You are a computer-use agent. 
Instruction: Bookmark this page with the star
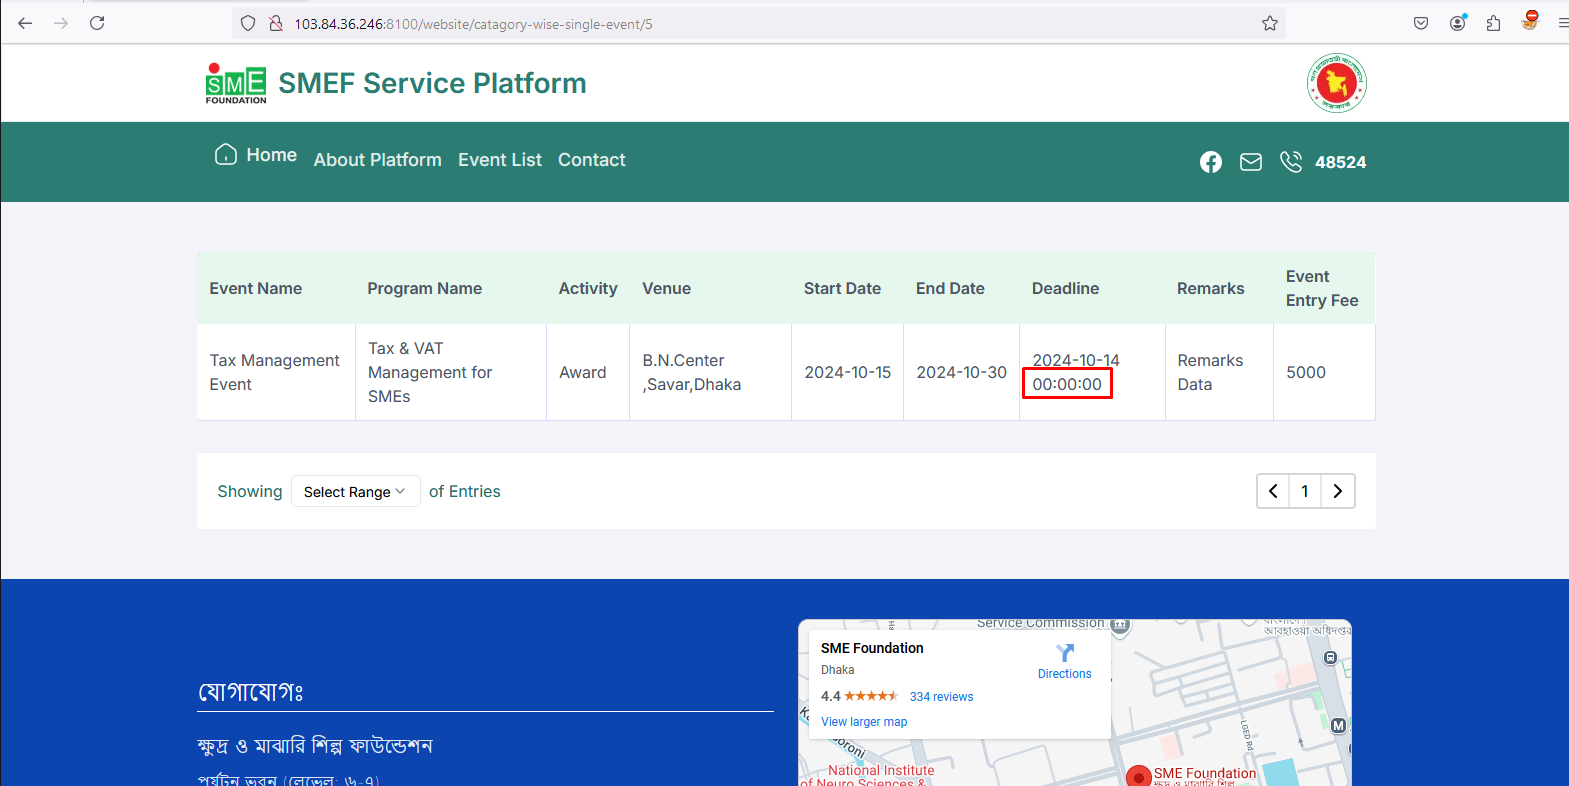[x=1270, y=23]
